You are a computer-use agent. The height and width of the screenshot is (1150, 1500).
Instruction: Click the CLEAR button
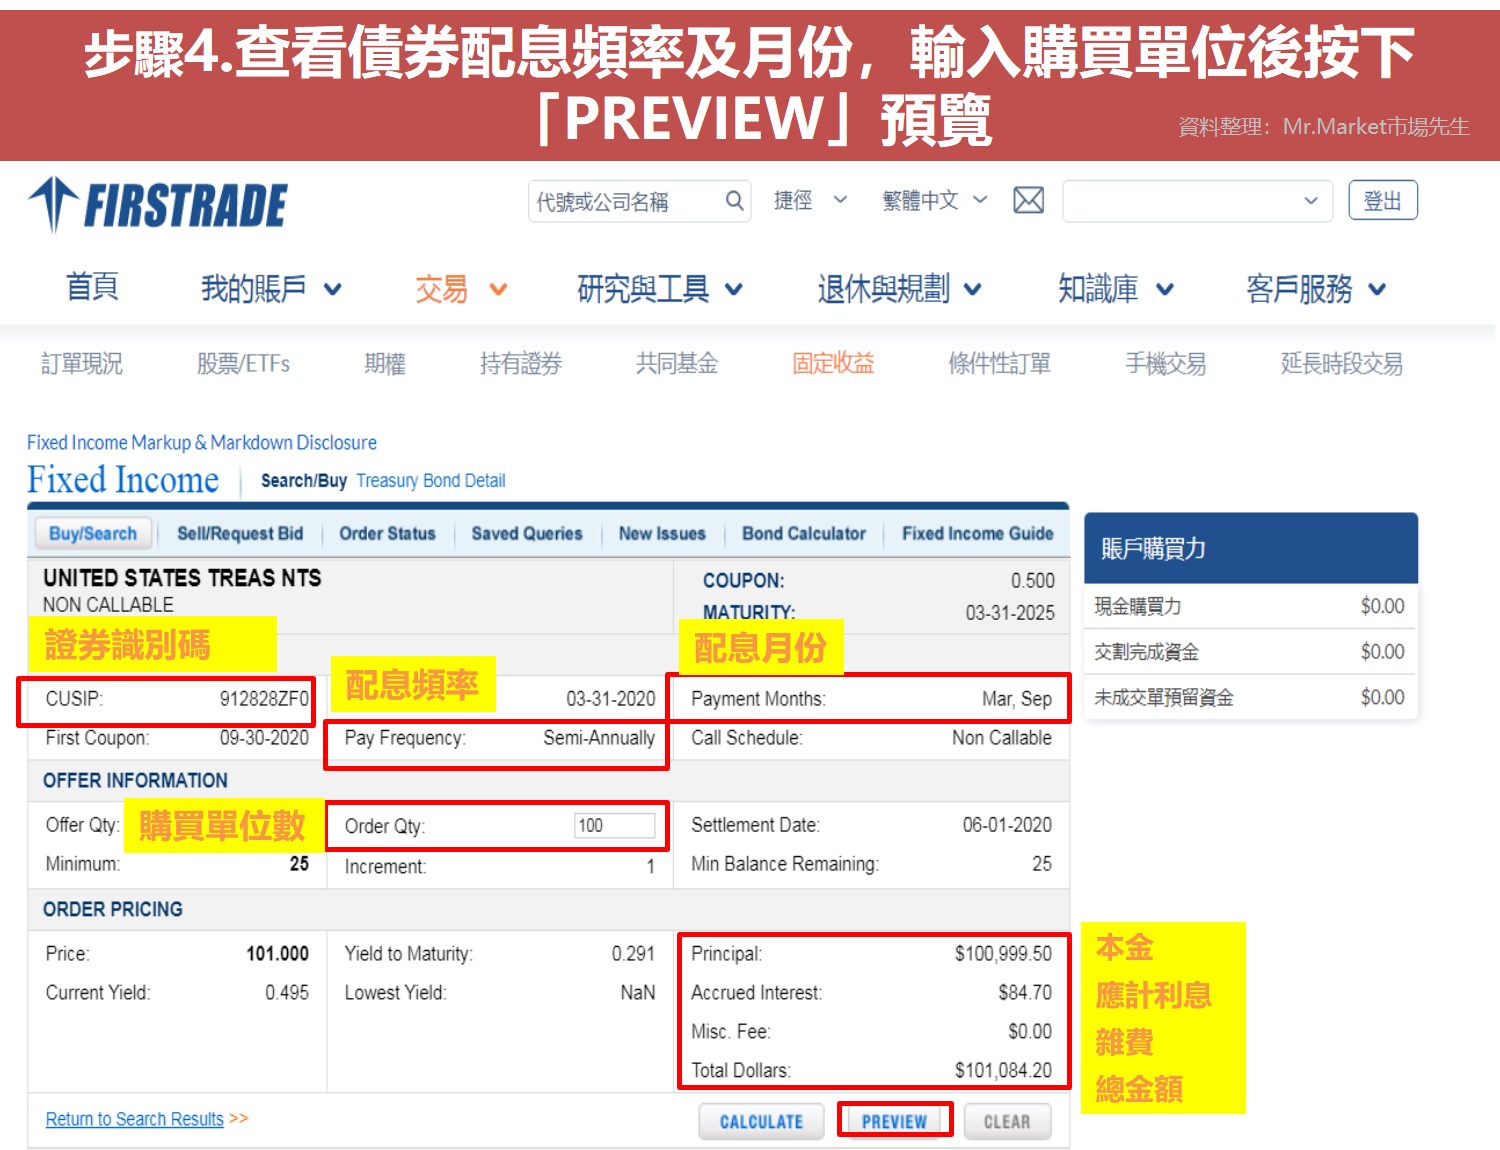click(1007, 1122)
